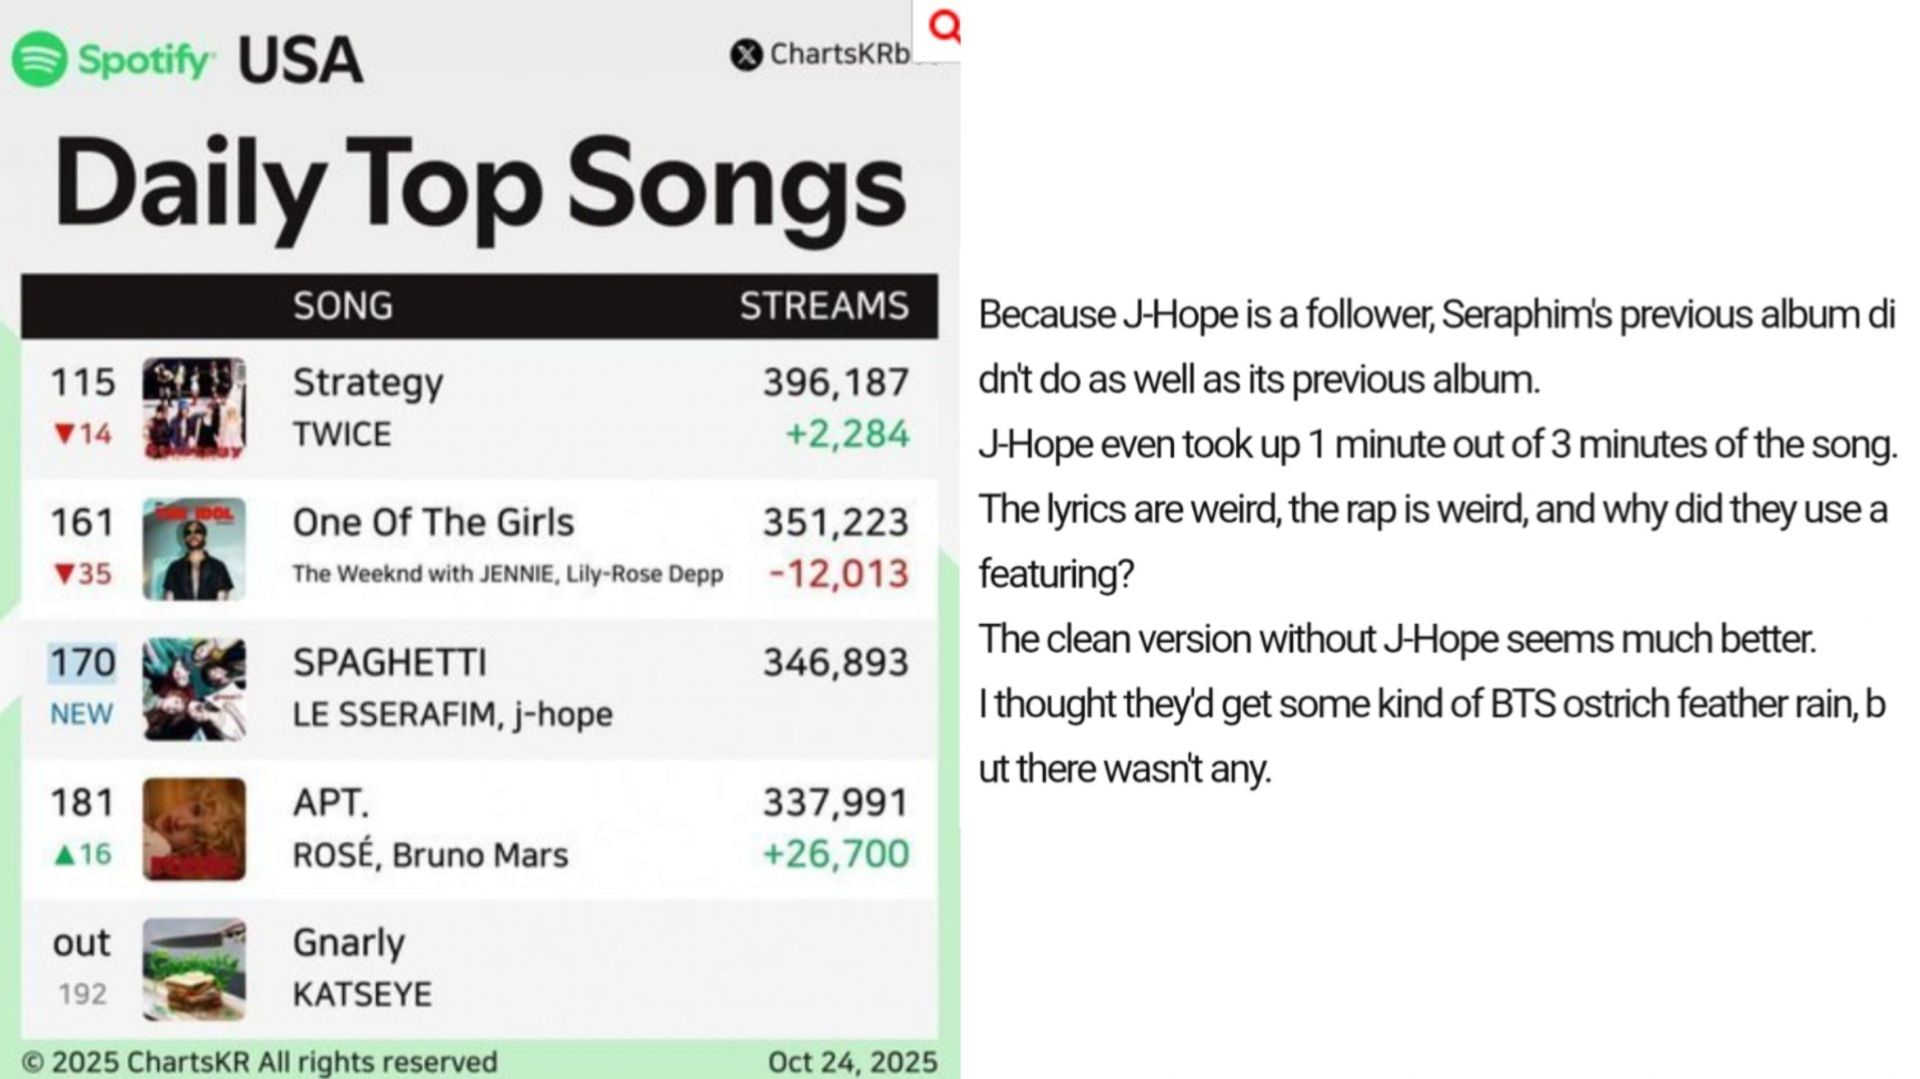Click the SONG column header
The image size is (1920, 1079).
pos(343,306)
